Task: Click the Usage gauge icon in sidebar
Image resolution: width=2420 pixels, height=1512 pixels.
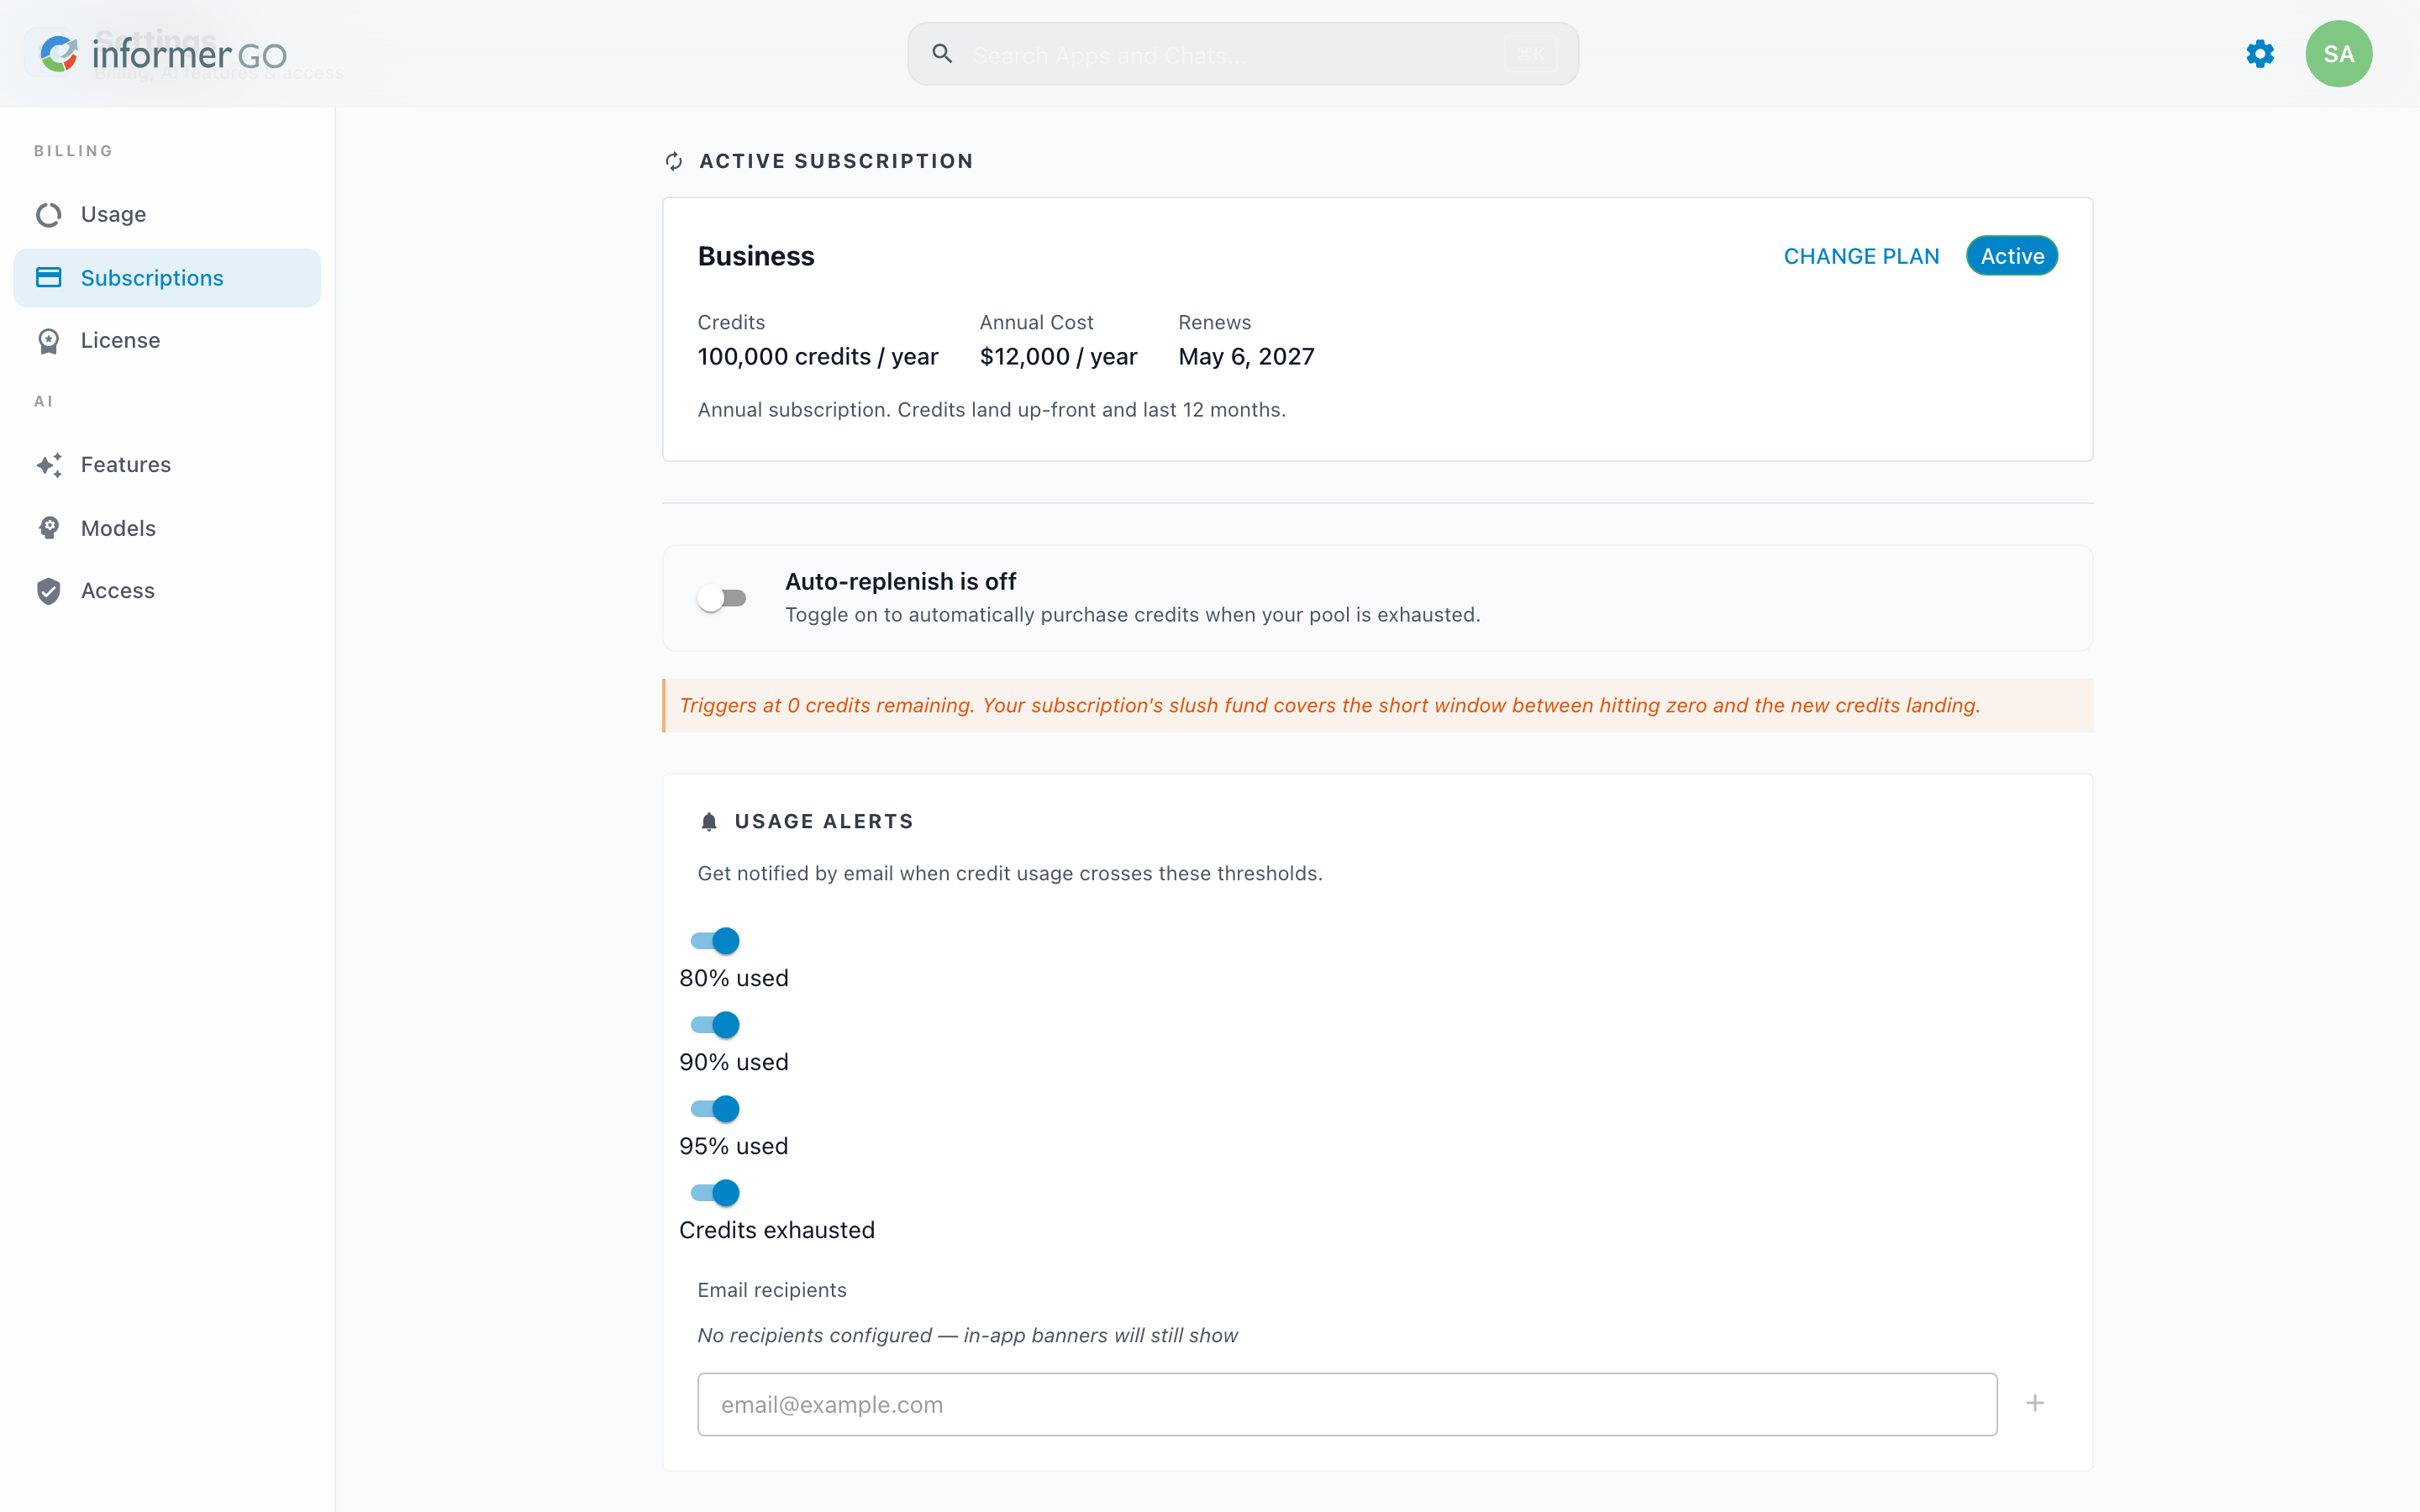Action: (x=49, y=214)
